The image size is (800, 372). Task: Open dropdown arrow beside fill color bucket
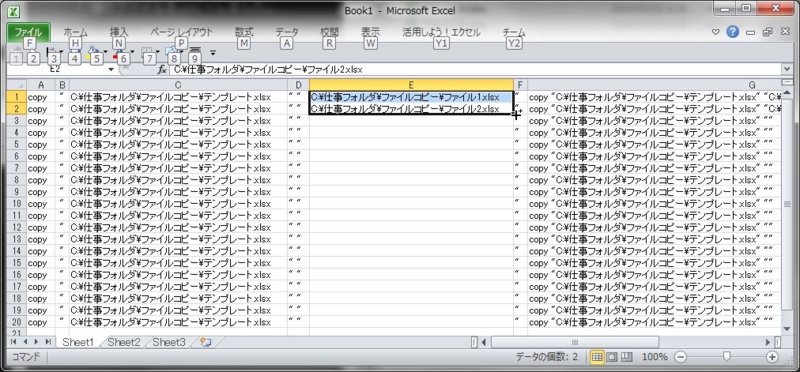[x=105, y=52]
